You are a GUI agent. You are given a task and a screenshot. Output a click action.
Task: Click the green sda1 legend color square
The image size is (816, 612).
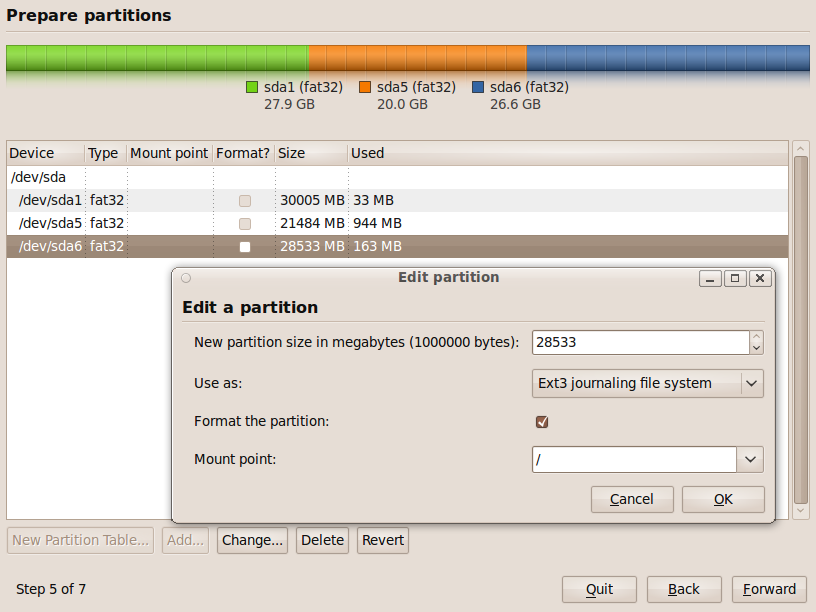click(x=252, y=87)
